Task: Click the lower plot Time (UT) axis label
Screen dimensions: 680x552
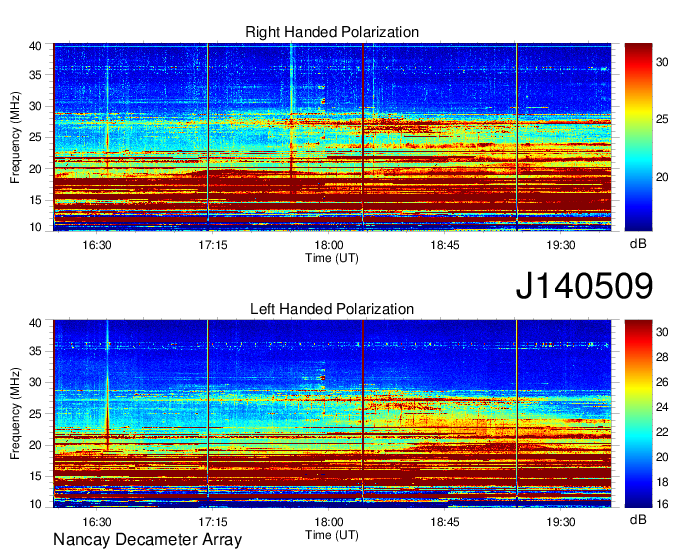Action: click(332, 535)
